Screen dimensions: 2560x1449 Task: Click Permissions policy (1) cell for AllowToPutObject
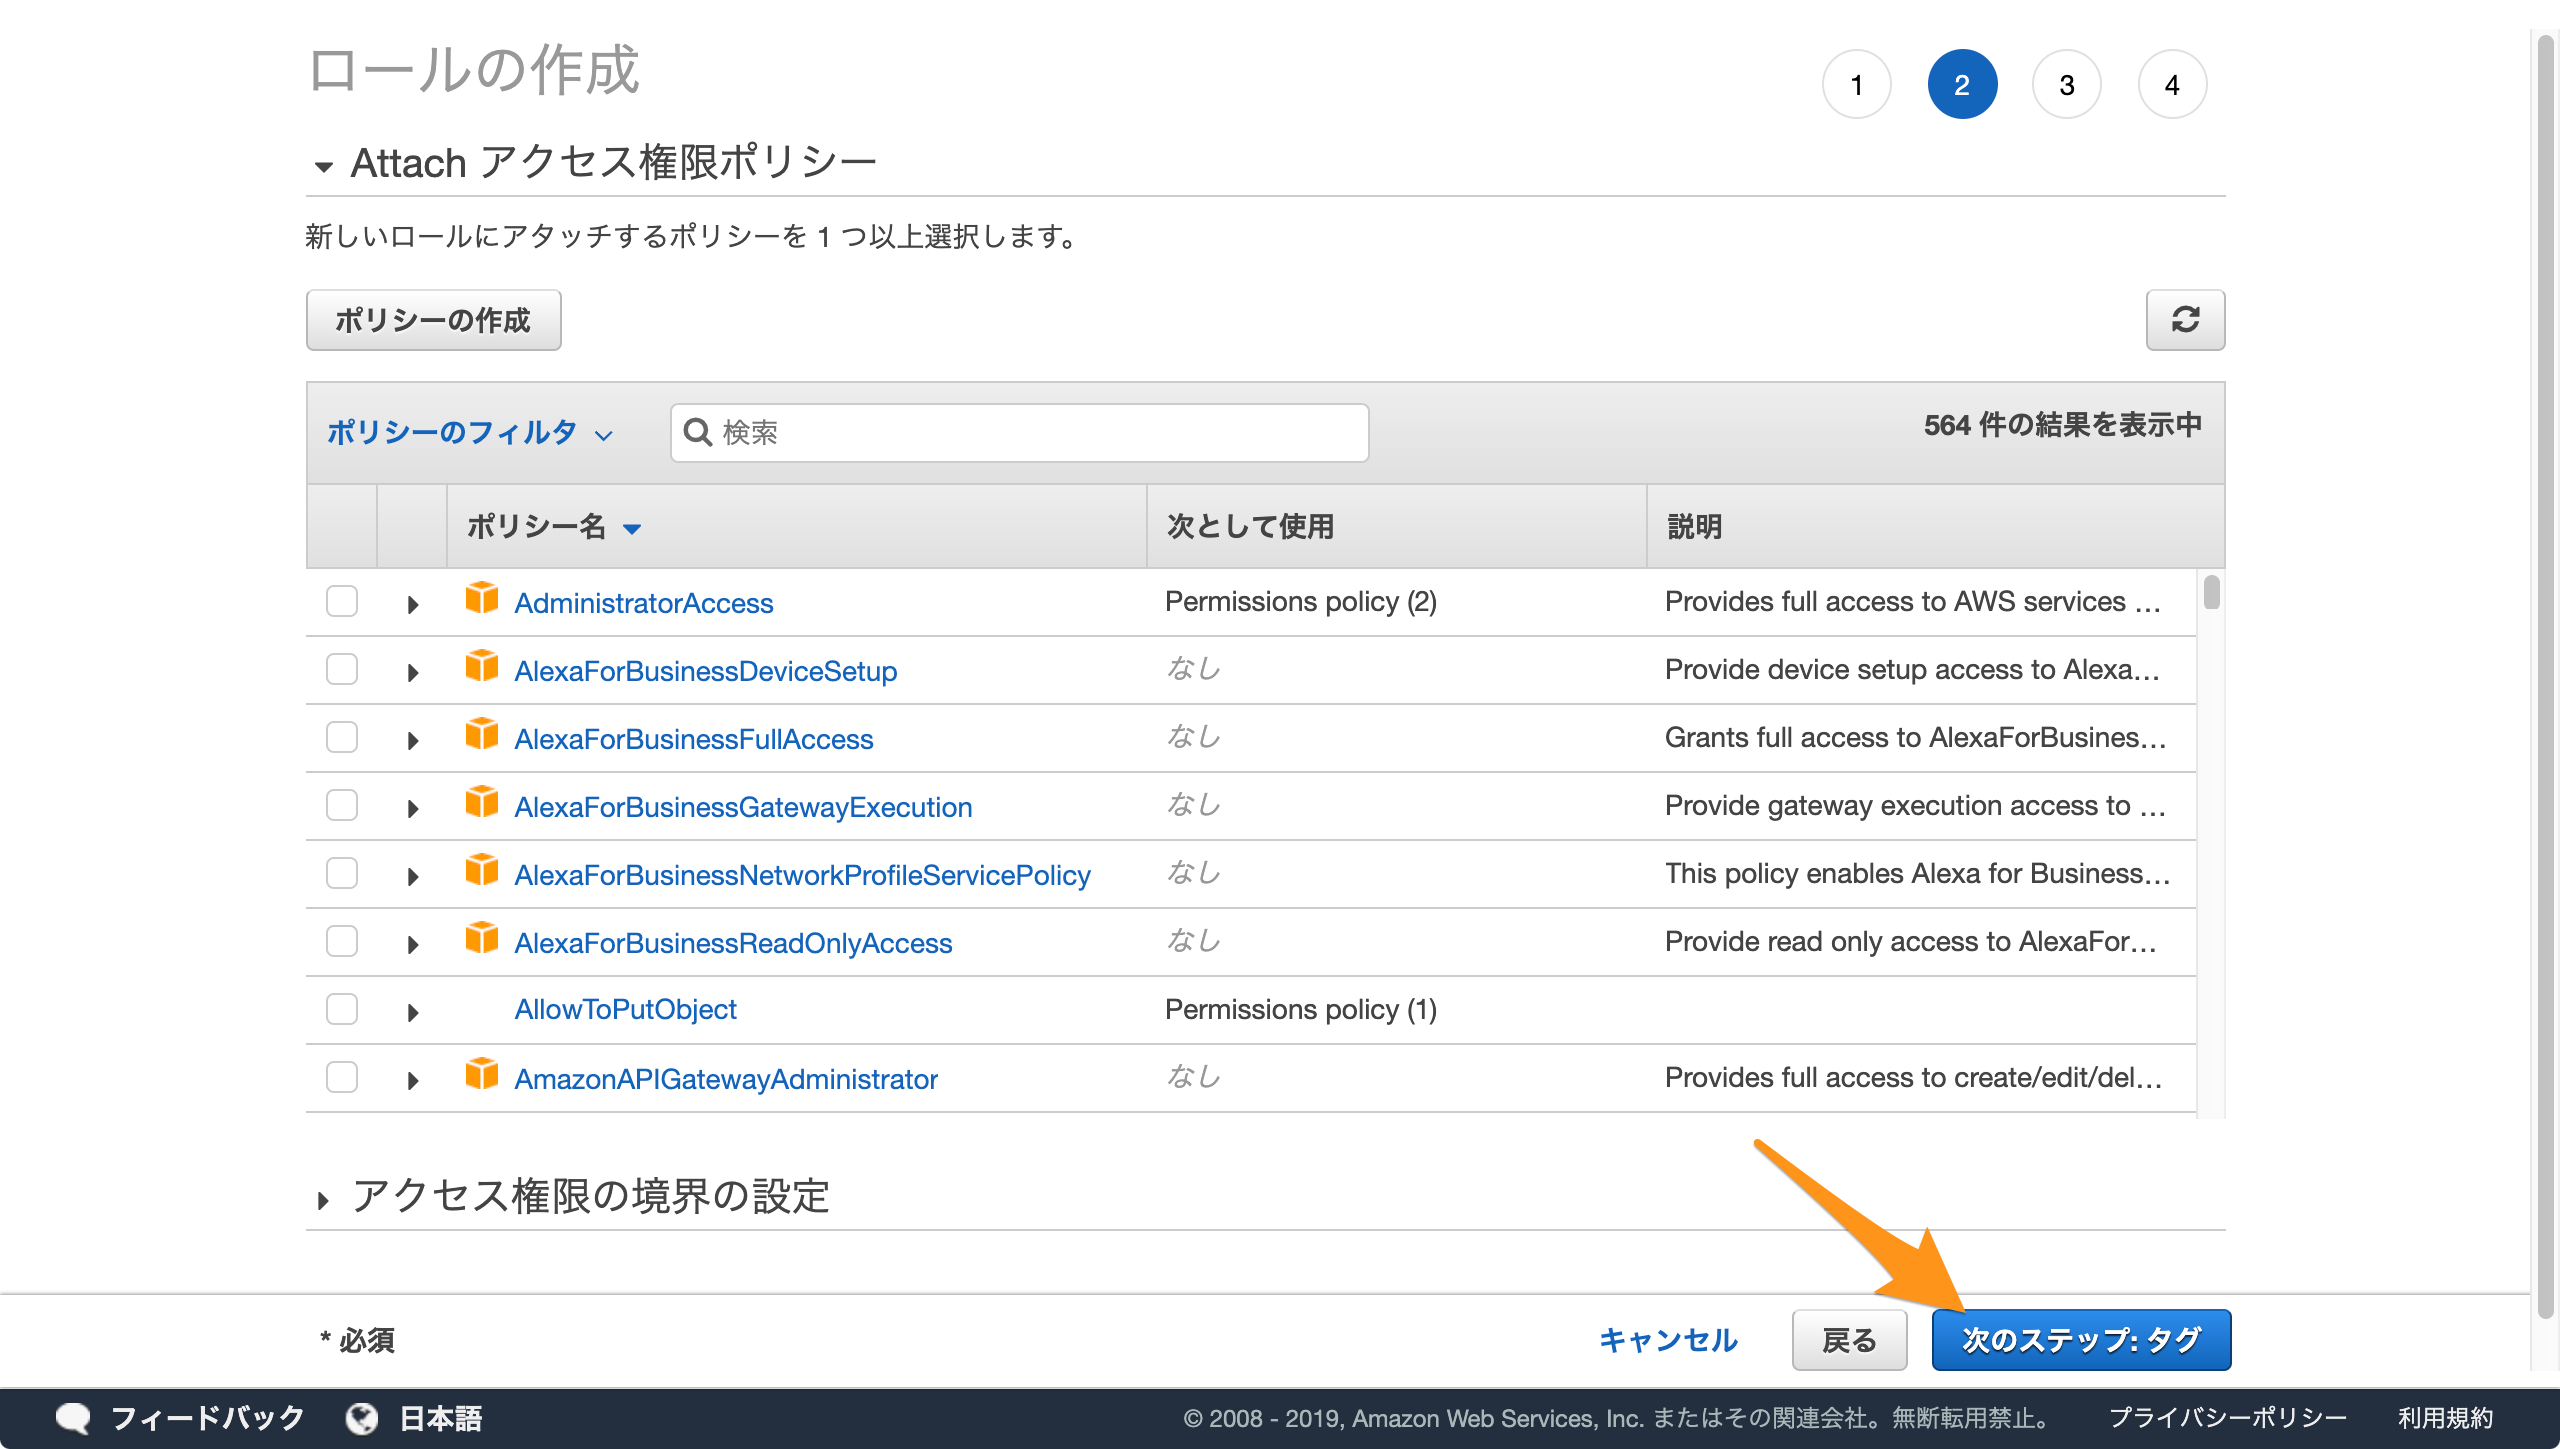tap(1300, 1009)
